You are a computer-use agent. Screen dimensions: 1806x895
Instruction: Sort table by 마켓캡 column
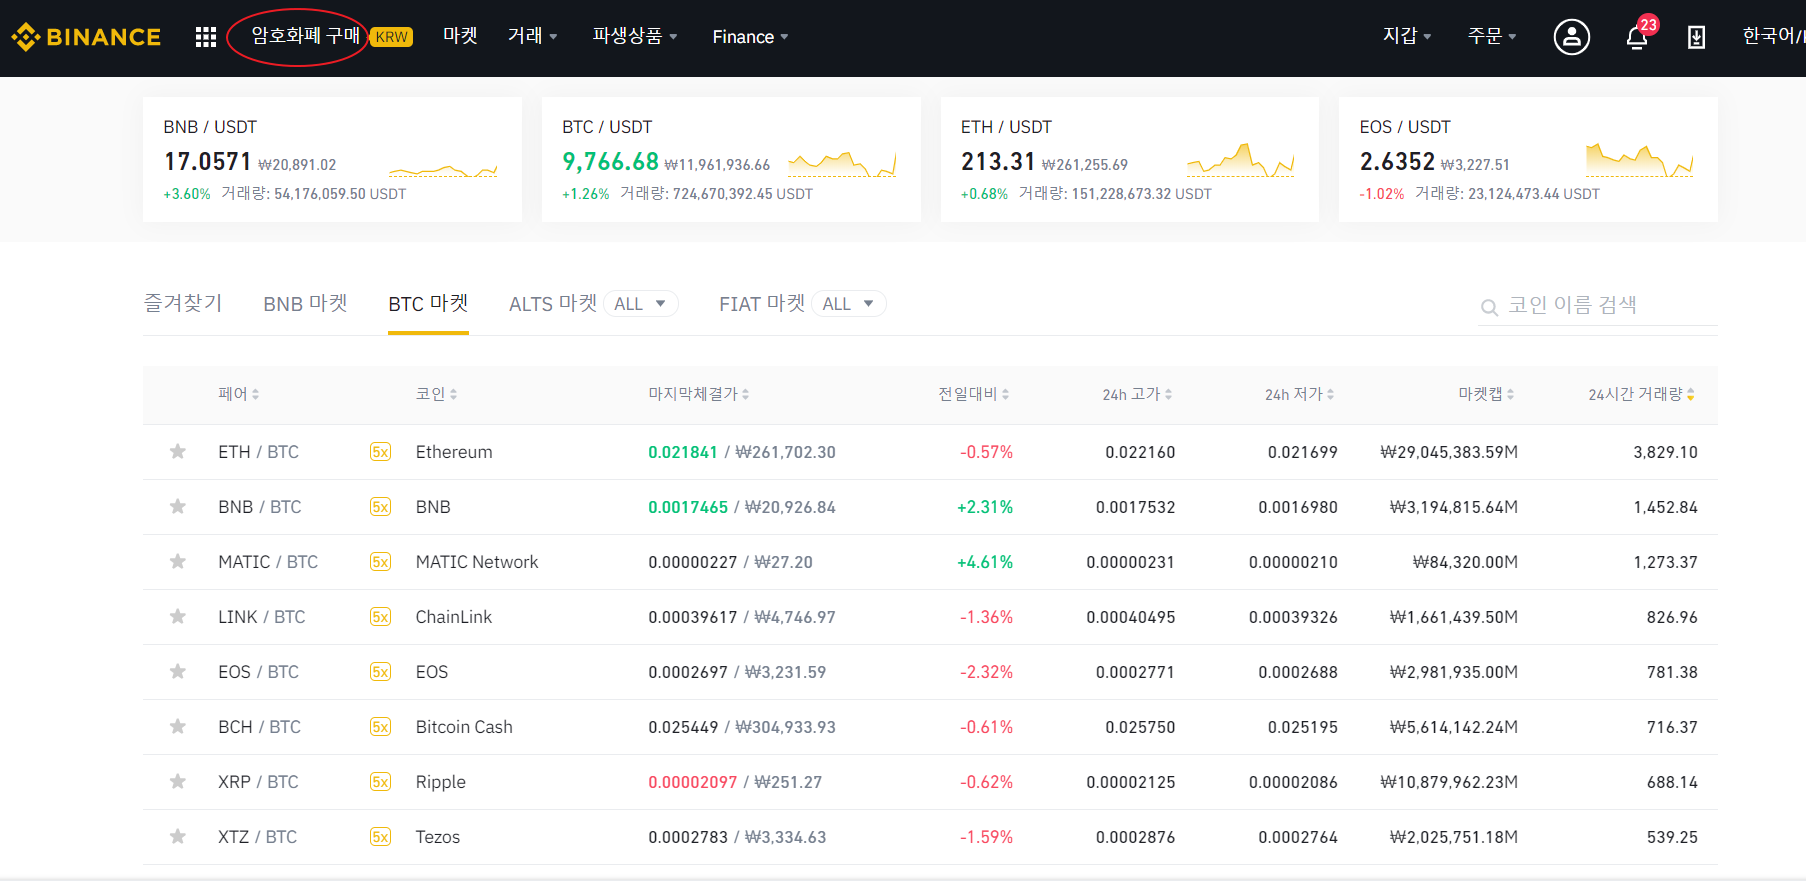[1486, 394]
